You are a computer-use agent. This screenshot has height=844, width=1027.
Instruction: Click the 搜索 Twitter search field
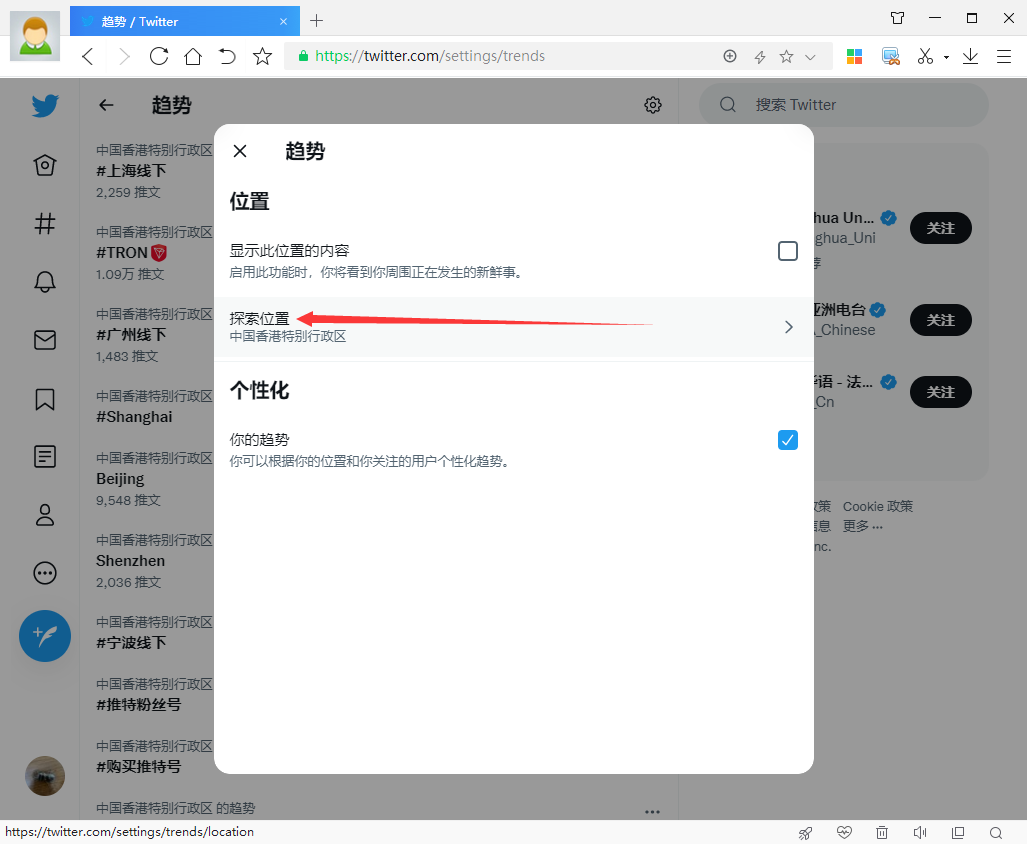(x=844, y=105)
